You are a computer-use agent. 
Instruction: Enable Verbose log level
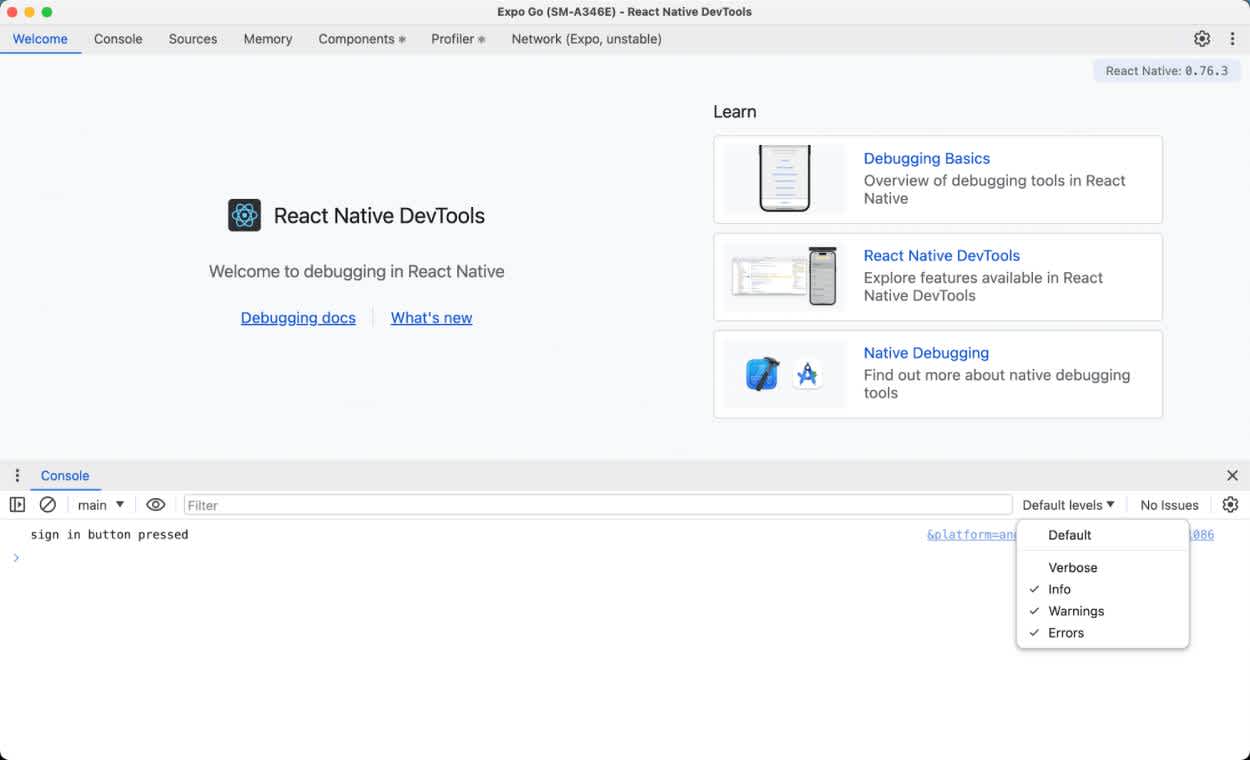click(x=1072, y=567)
